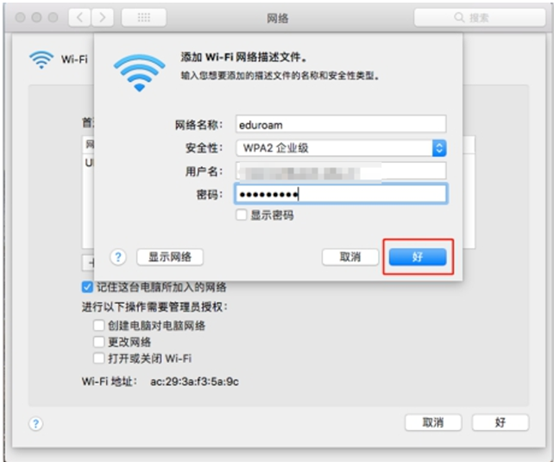The width and height of the screenshot is (554, 462).
Task: Open help in the bottom-left window corner
Action: (x=36, y=423)
